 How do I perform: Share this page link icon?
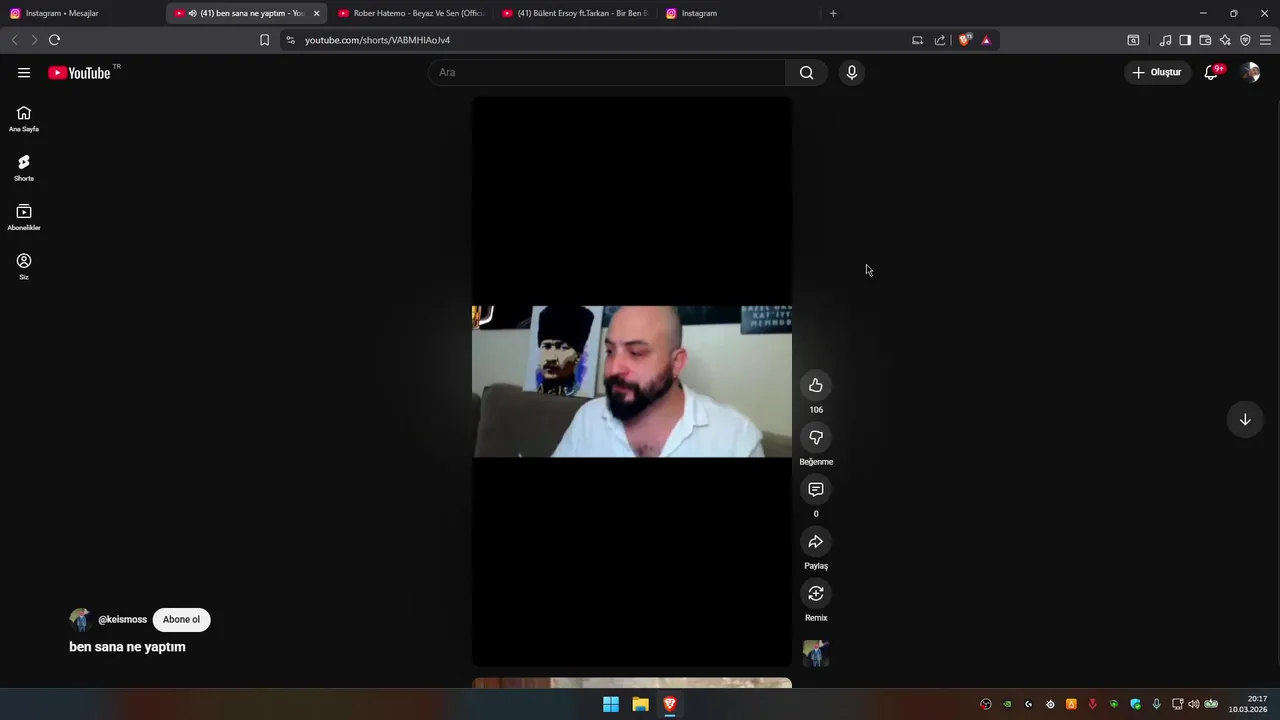pyautogui.click(x=940, y=40)
